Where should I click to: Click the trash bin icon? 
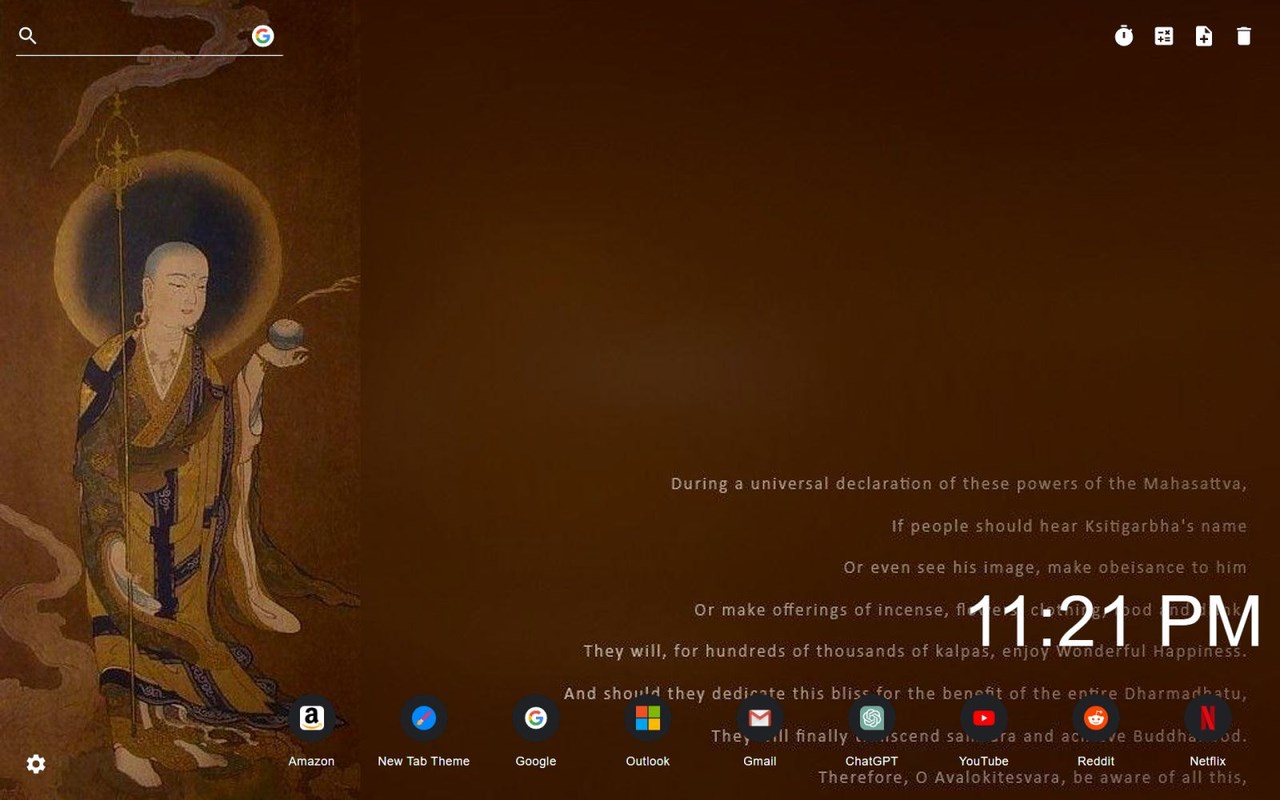[1244, 36]
